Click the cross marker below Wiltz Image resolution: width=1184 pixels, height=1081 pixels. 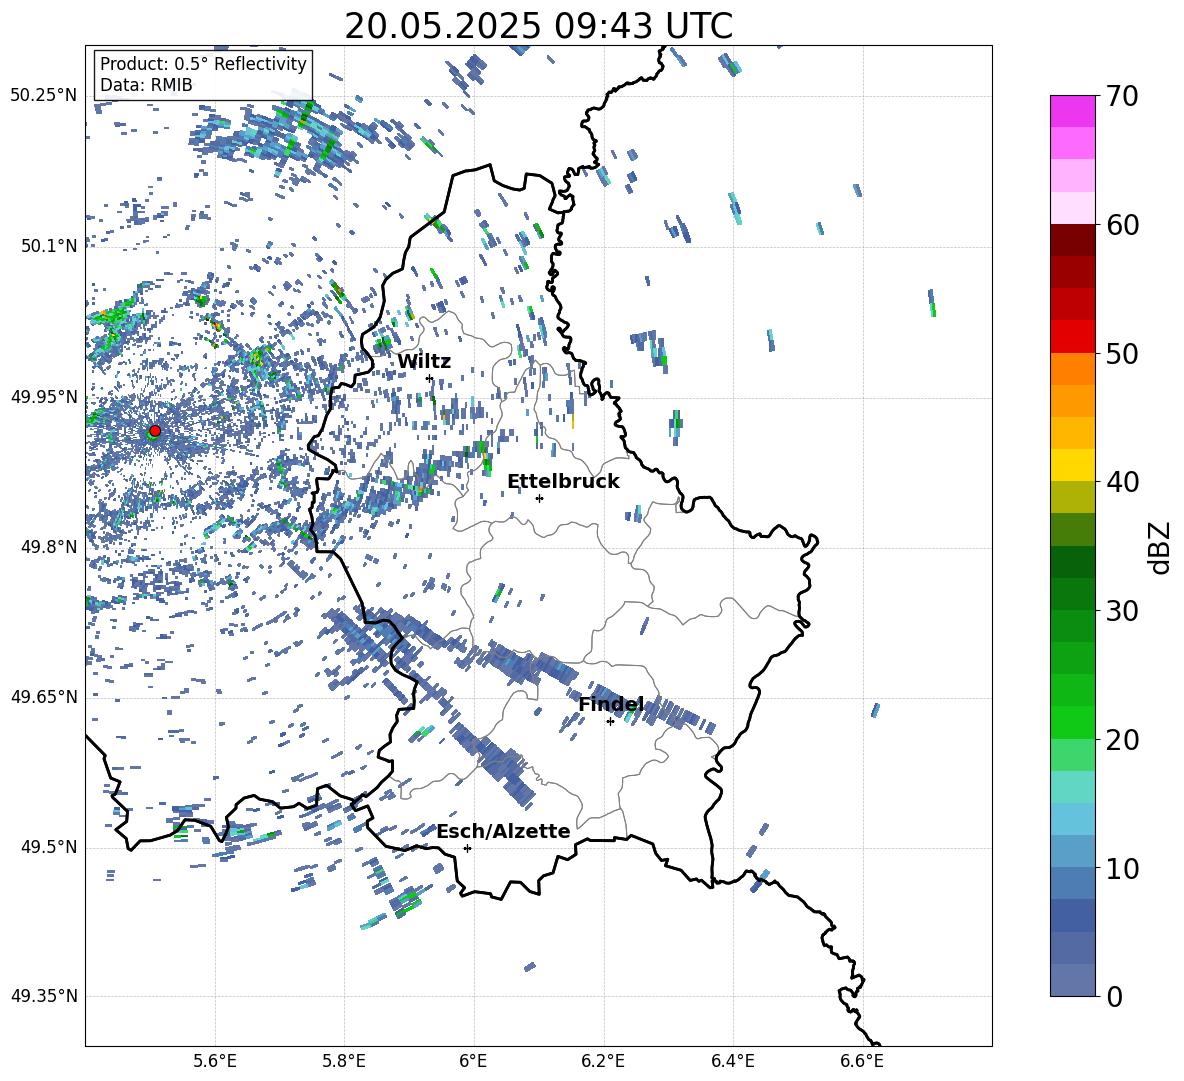[429, 378]
